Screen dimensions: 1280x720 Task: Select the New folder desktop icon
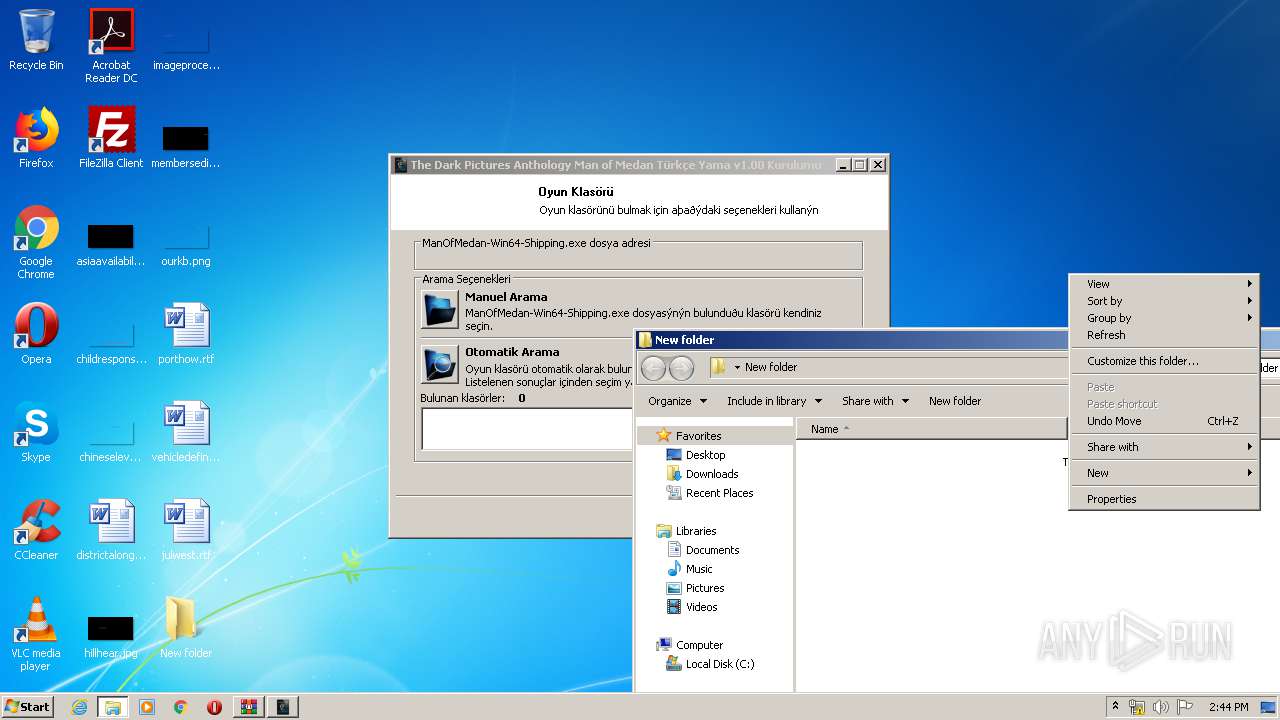186,628
